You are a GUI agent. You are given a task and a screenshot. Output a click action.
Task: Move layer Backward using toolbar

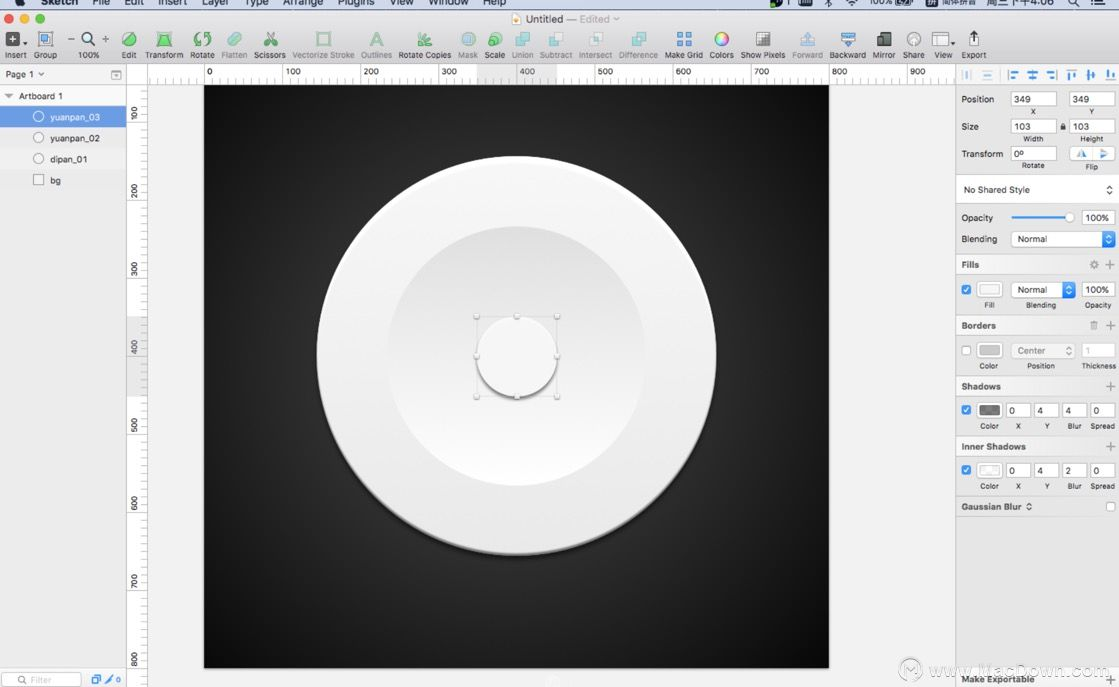click(848, 44)
